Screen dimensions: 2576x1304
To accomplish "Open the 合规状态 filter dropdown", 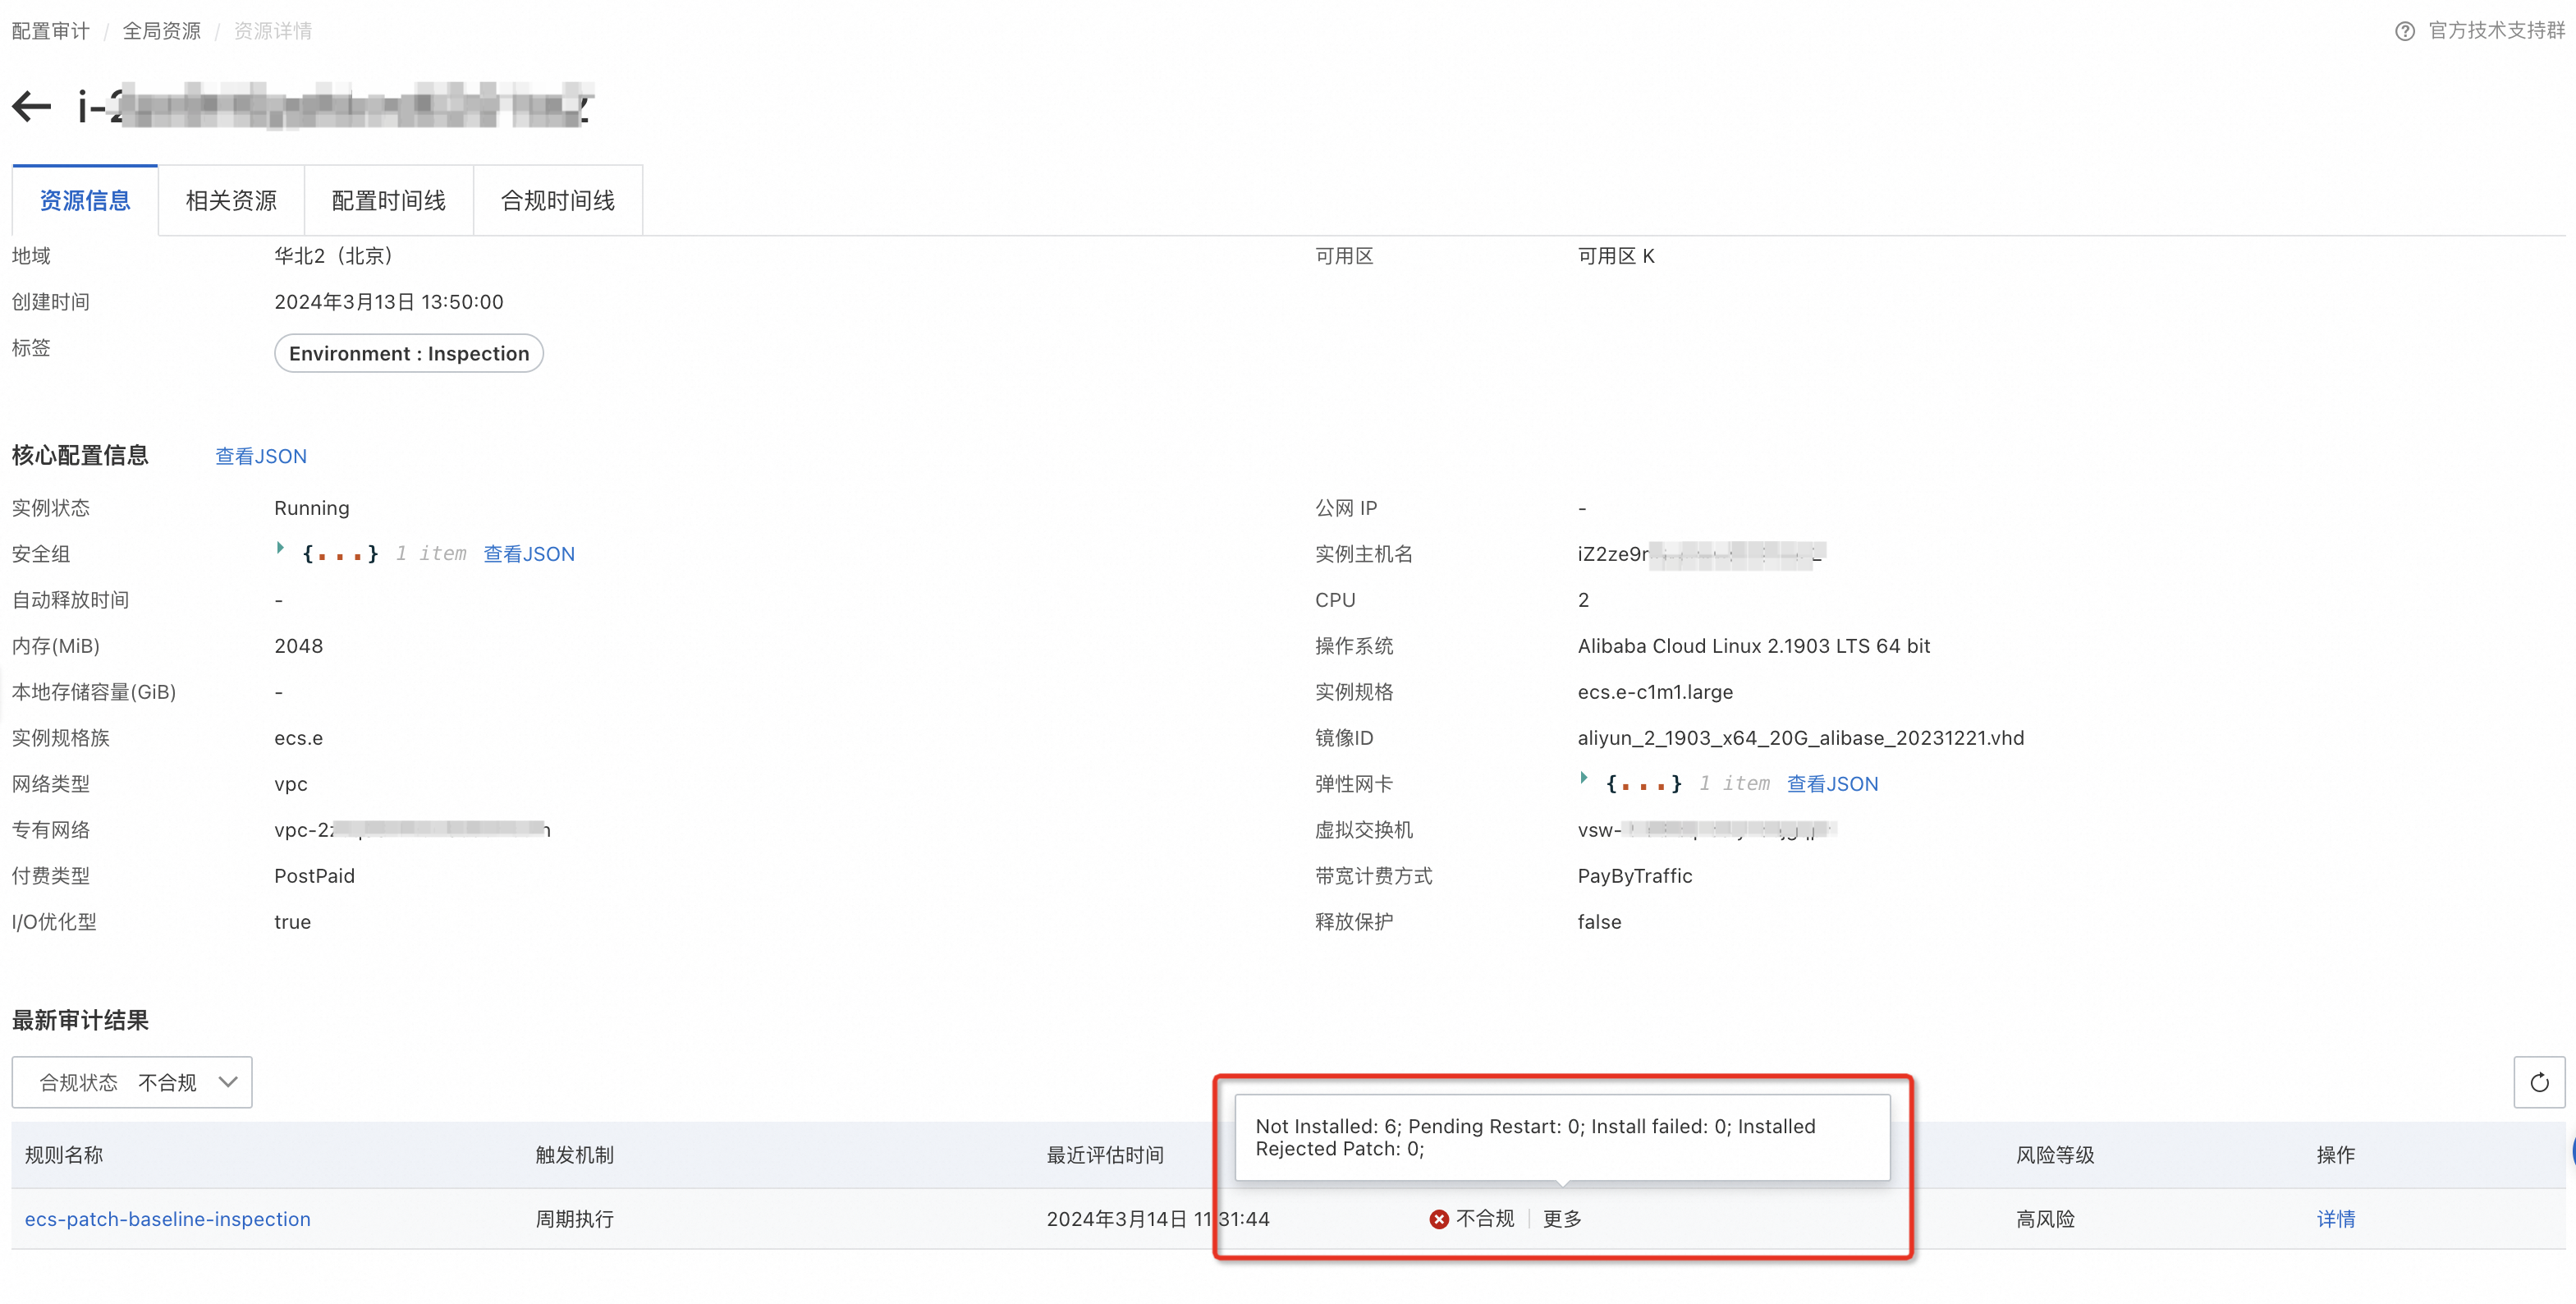I will pos(132,1082).
